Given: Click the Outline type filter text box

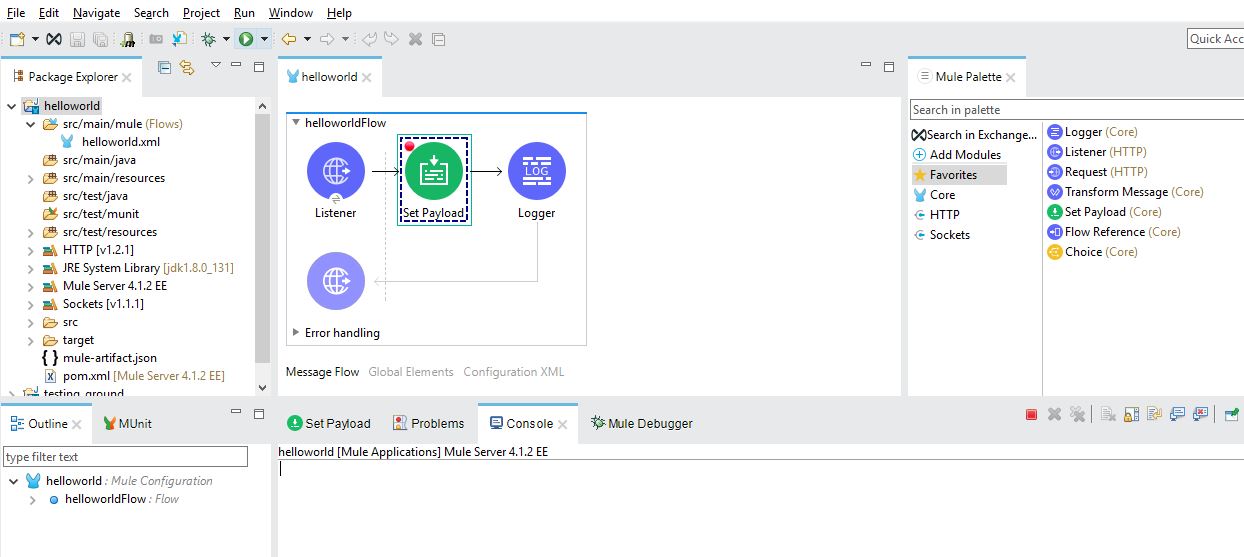Looking at the screenshot, I should (x=125, y=456).
